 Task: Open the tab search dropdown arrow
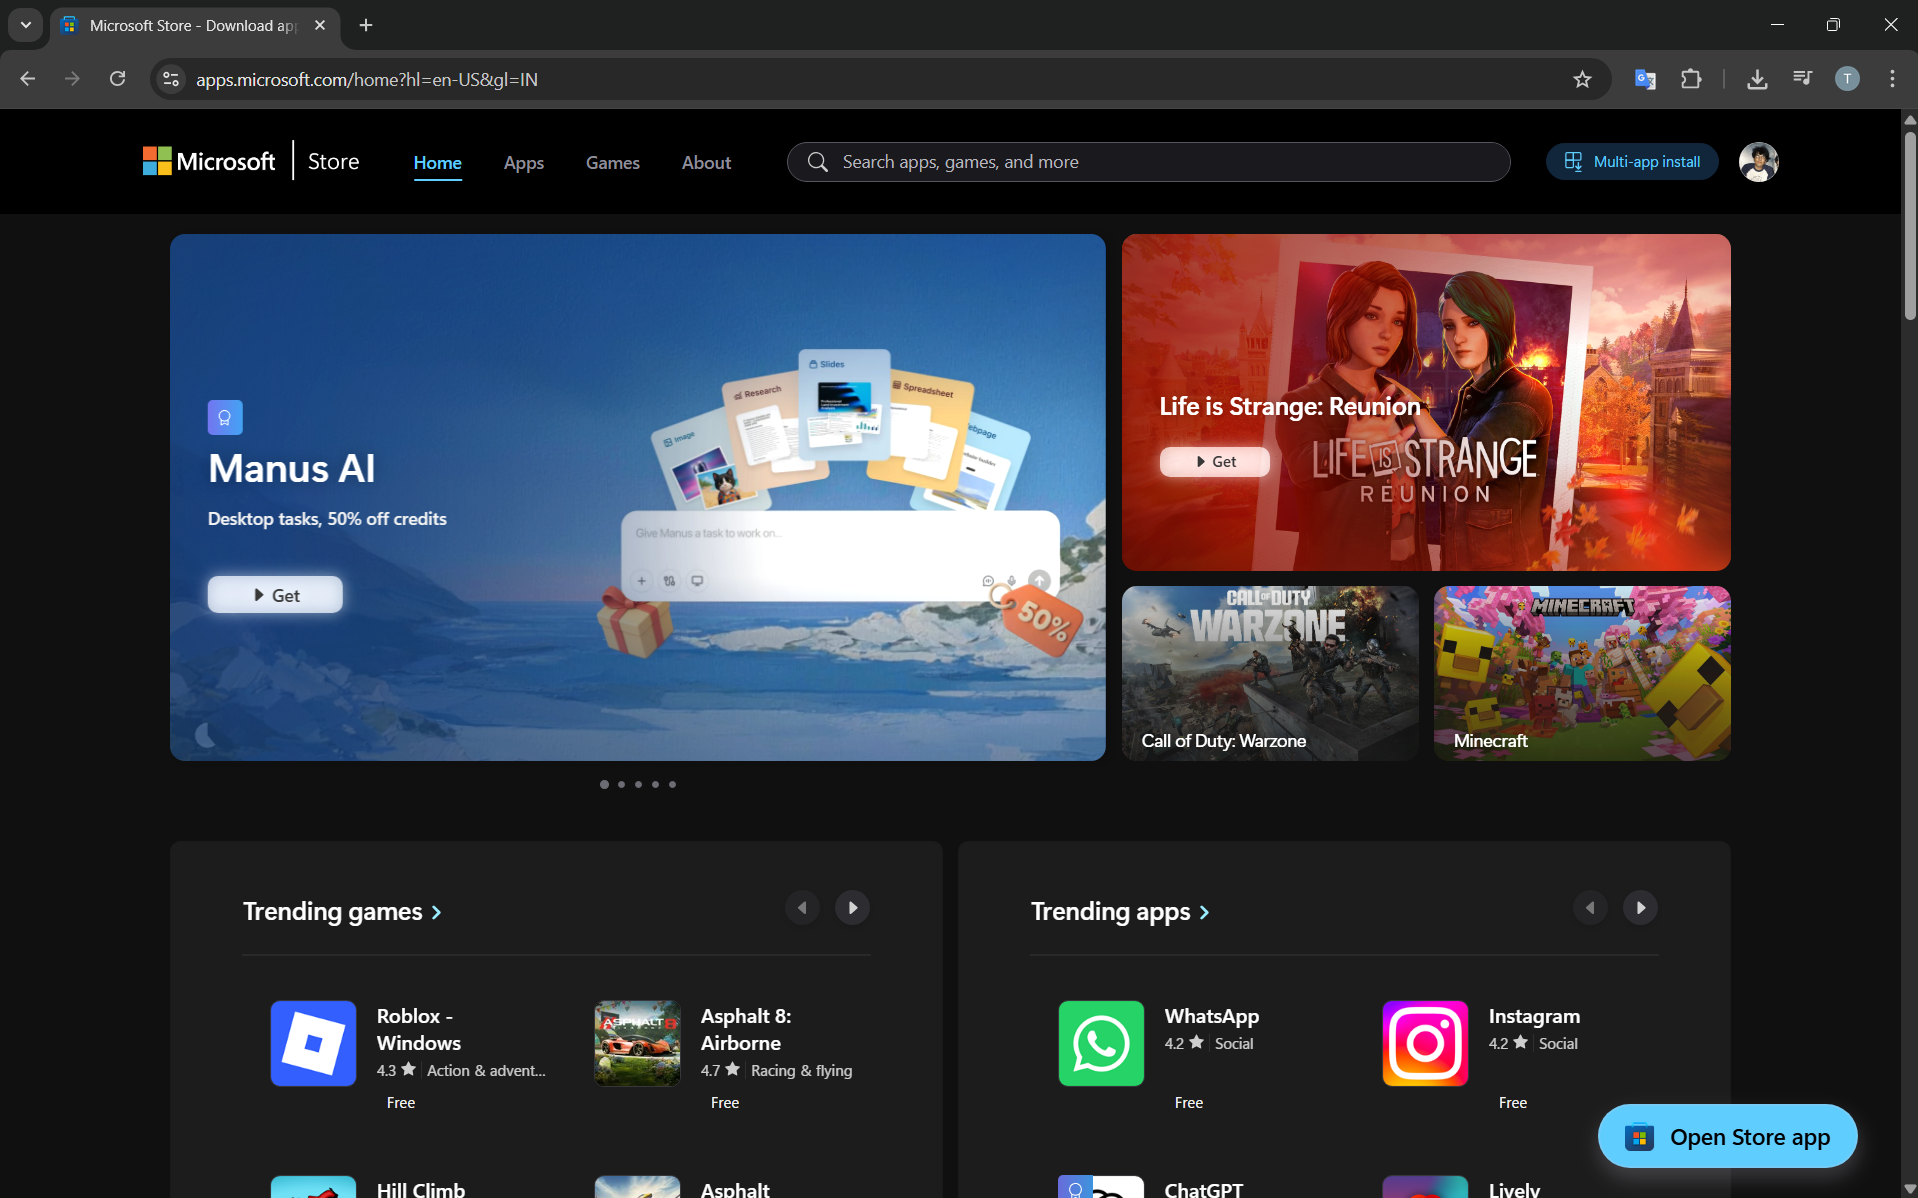coord(26,25)
